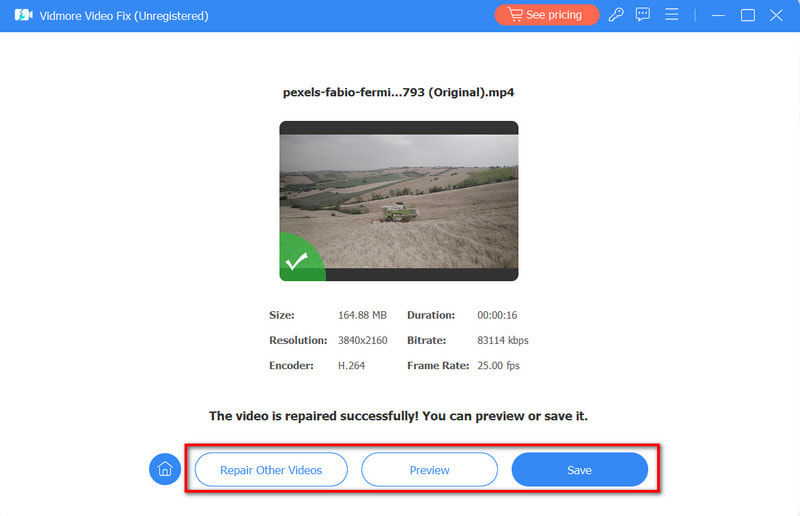
Task: Click the Home icon button
Action: [165, 469]
